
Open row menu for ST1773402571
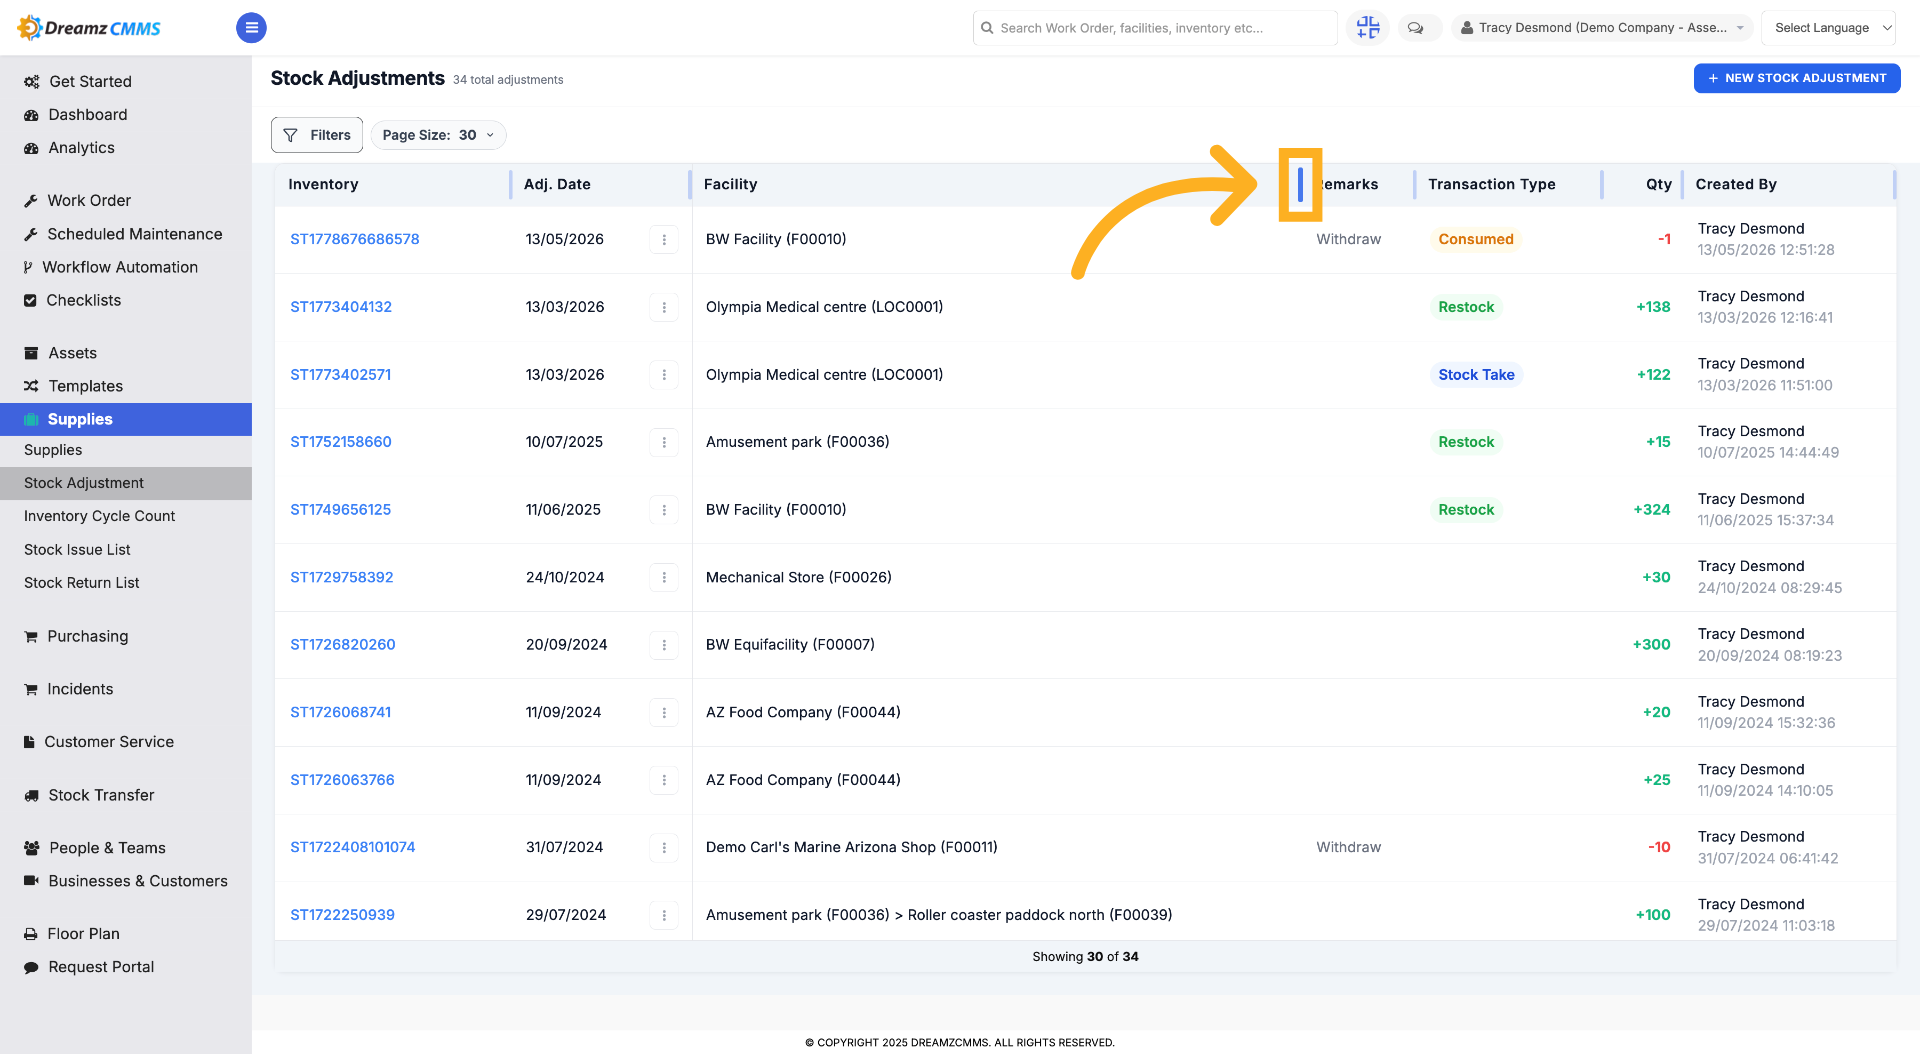[664, 375]
